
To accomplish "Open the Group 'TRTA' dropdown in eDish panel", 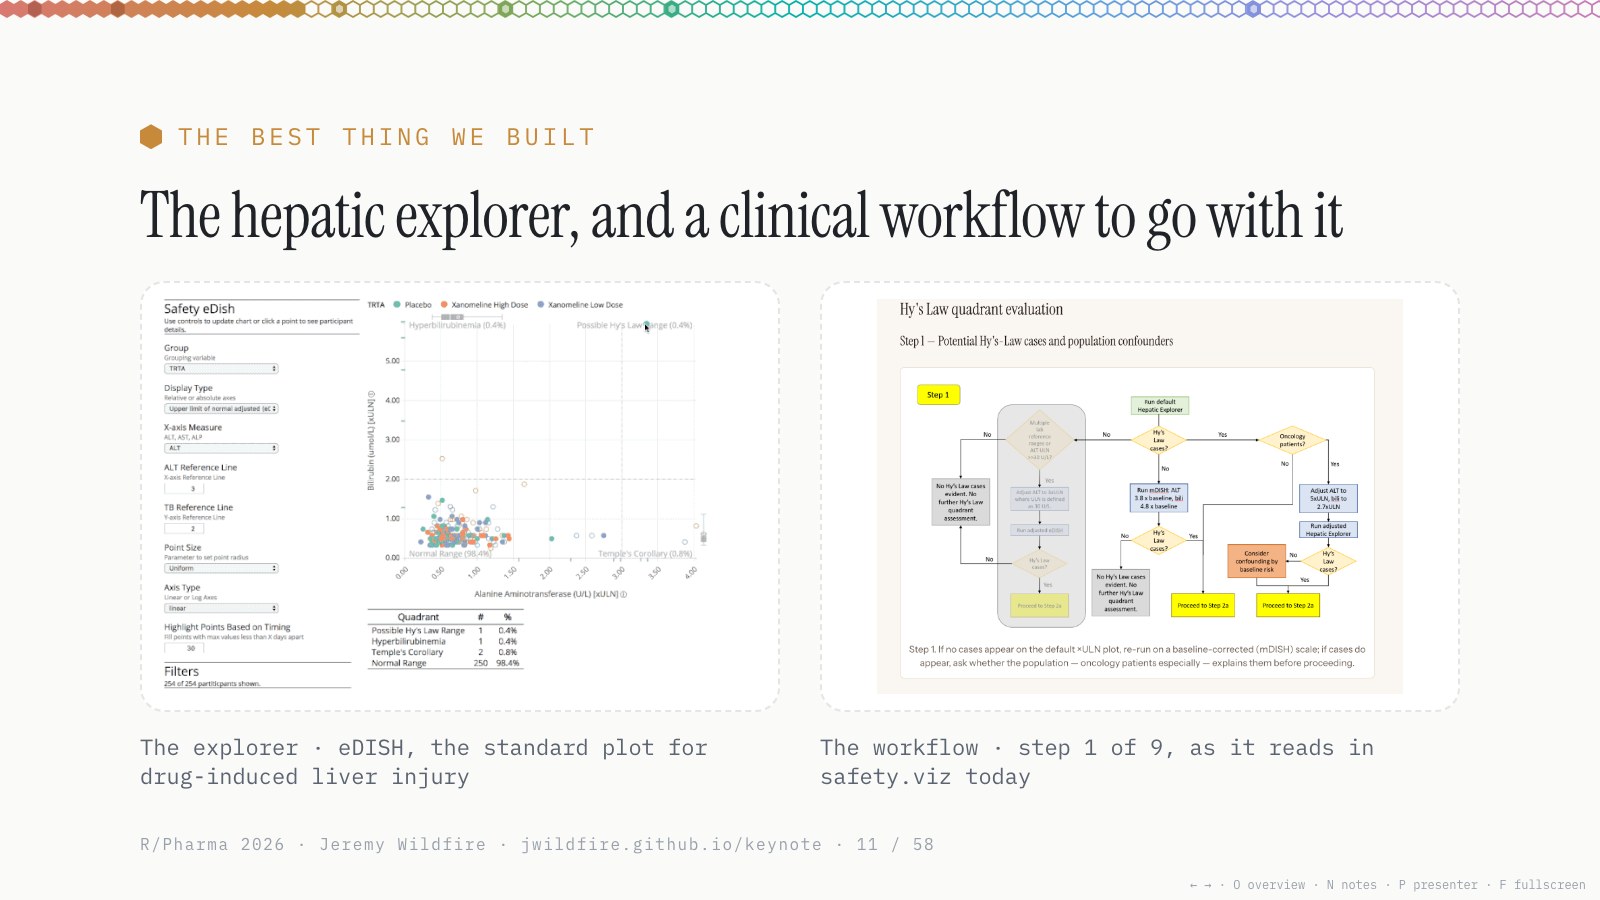I will point(221,368).
